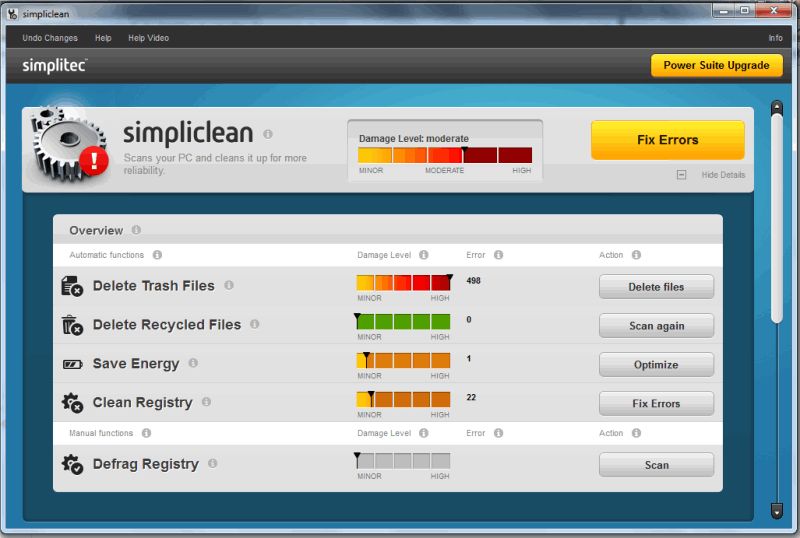Click the Overview heading text

click(96, 230)
